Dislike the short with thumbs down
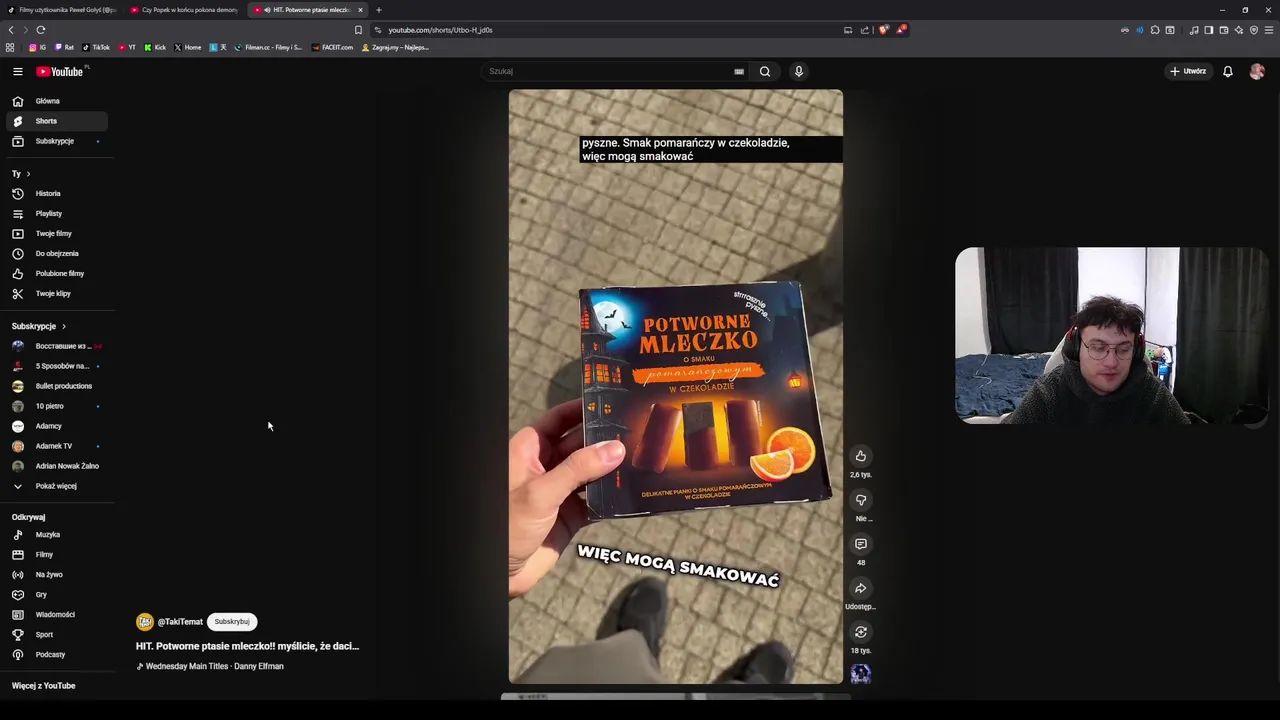This screenshot has width=1280, height=720. (860, 500)
